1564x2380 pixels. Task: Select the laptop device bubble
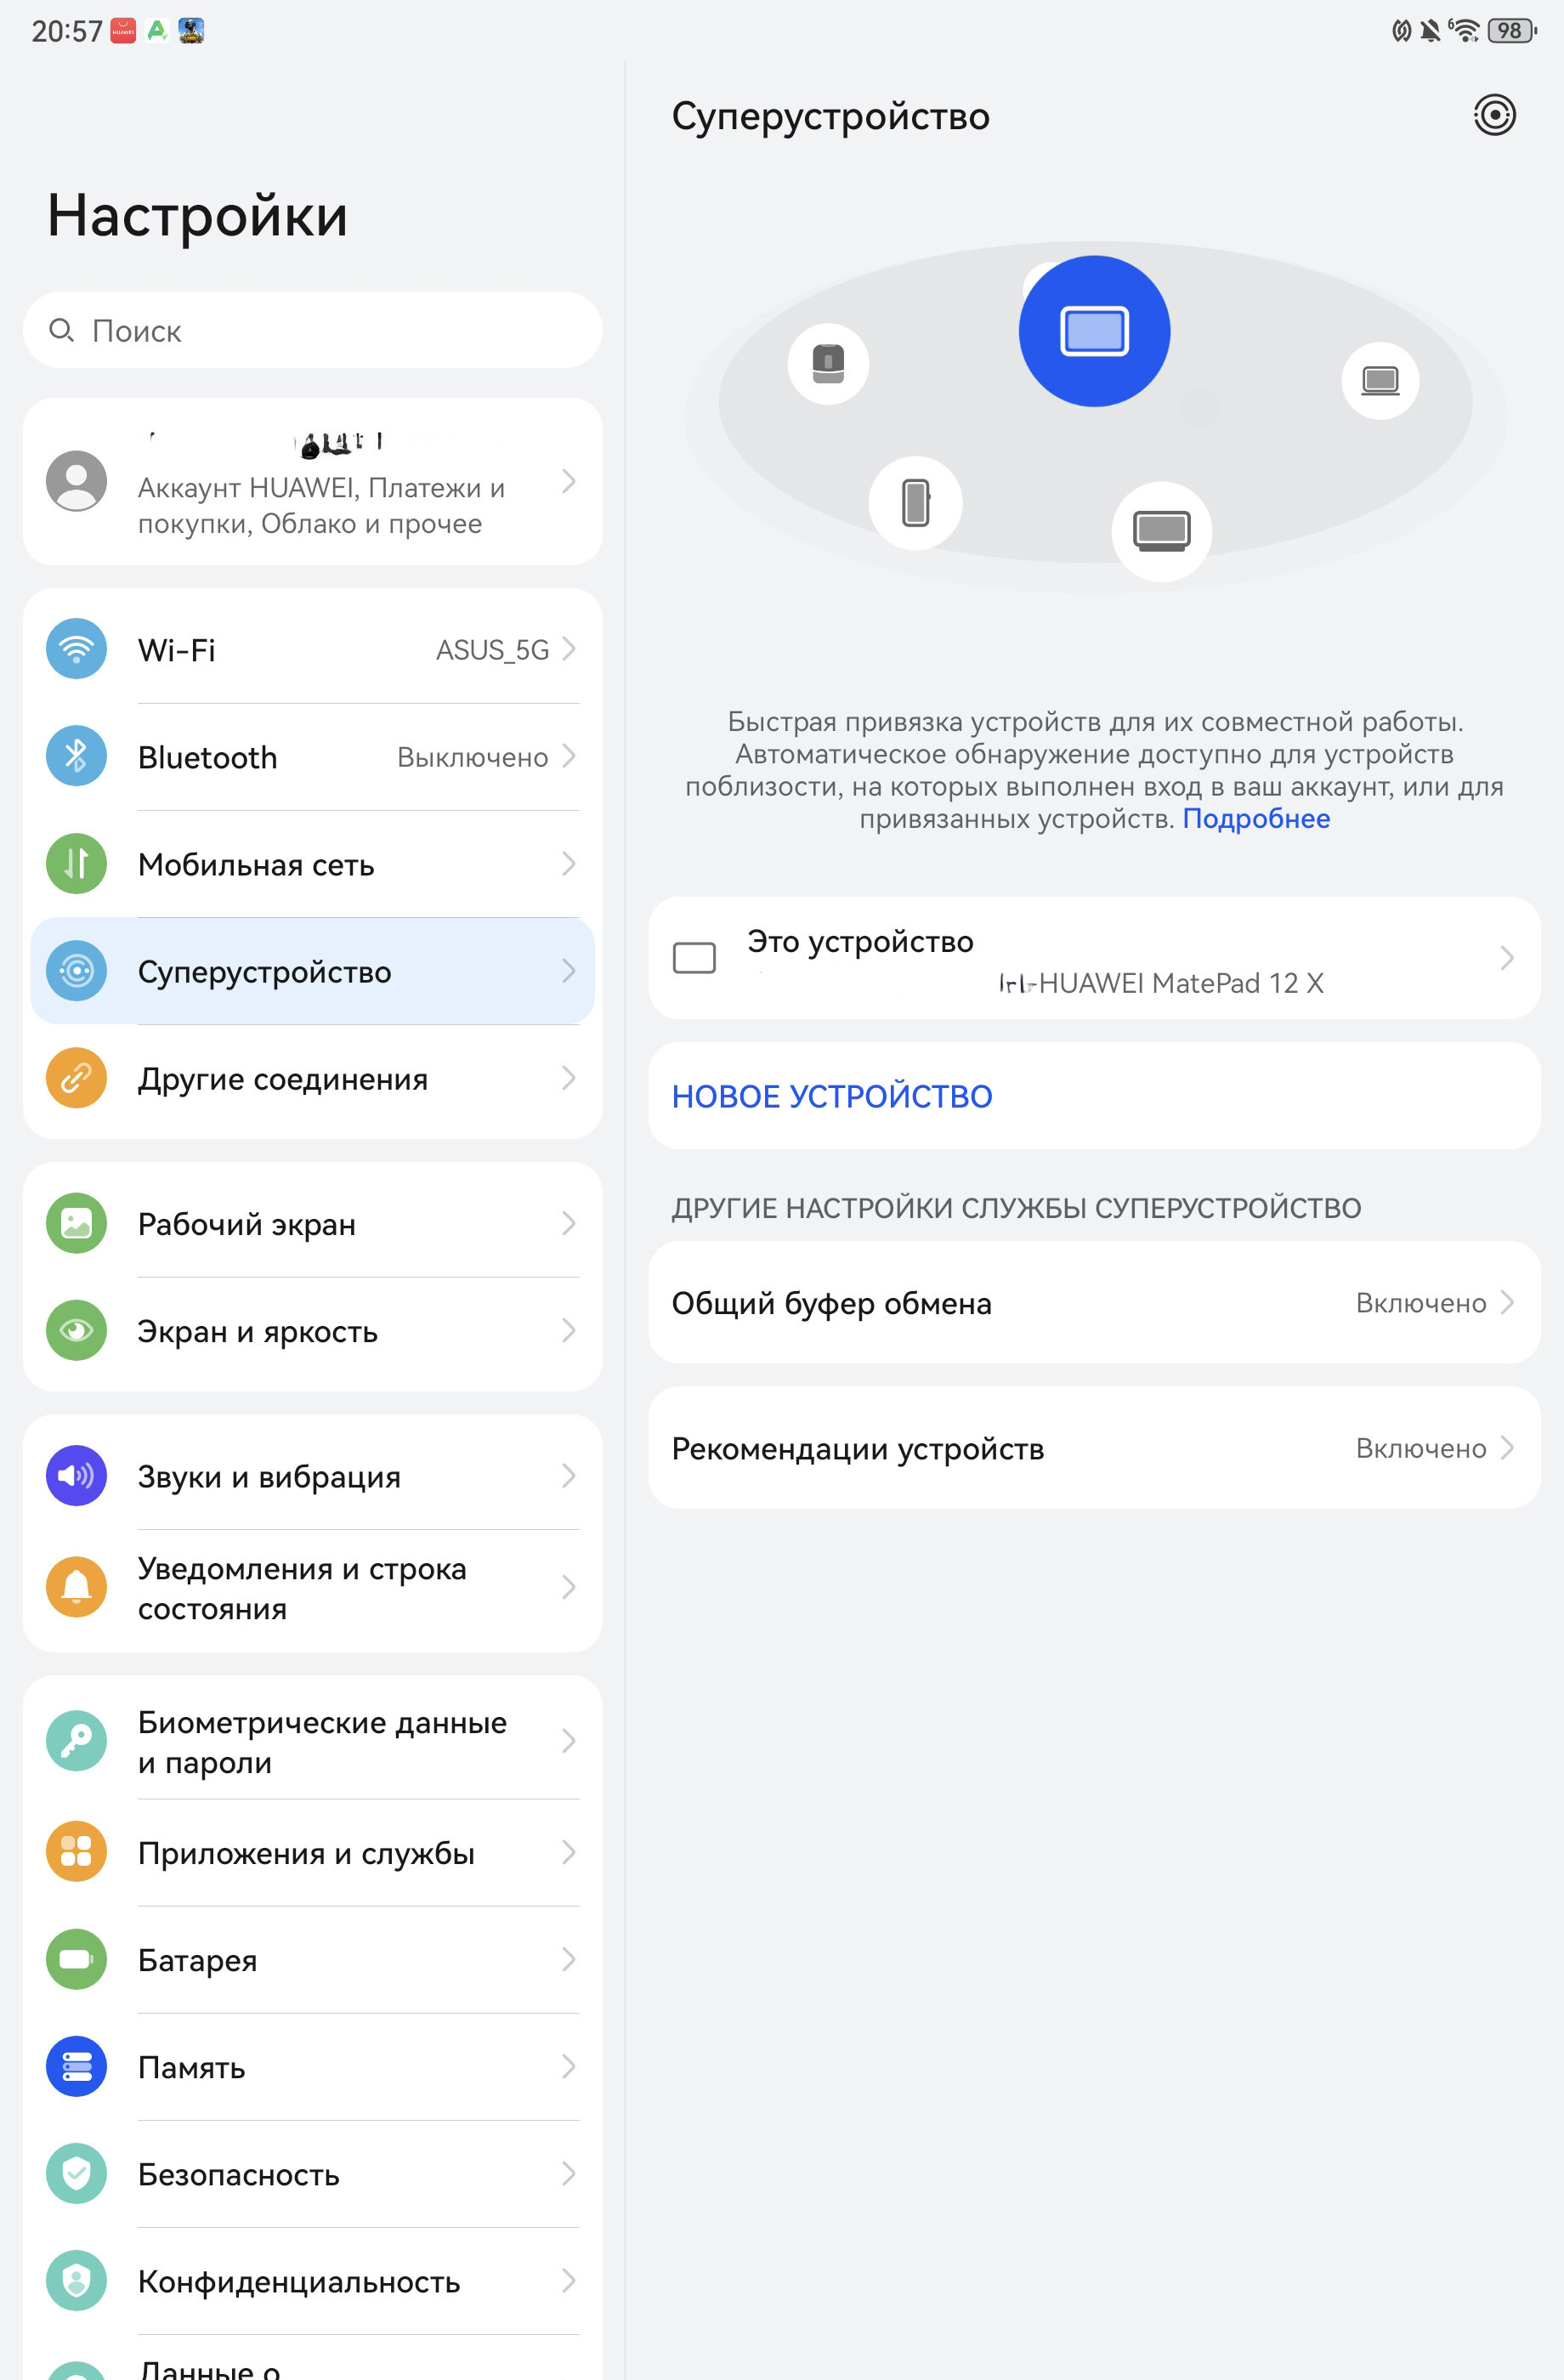[x=1380, y=381]
